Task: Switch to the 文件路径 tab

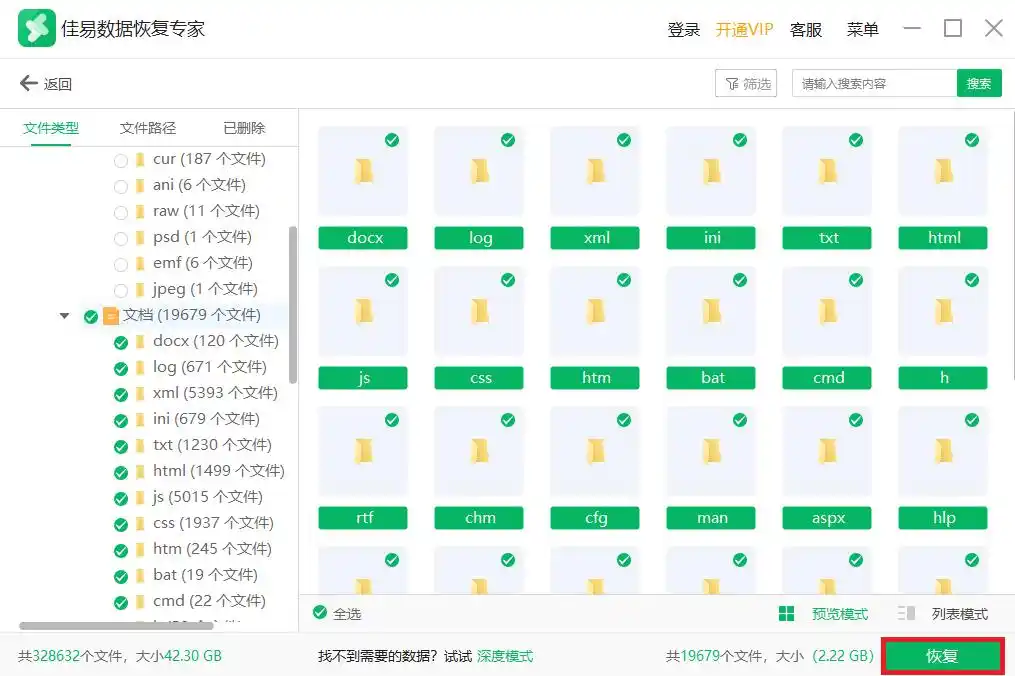Action: (x=148, y=128)
